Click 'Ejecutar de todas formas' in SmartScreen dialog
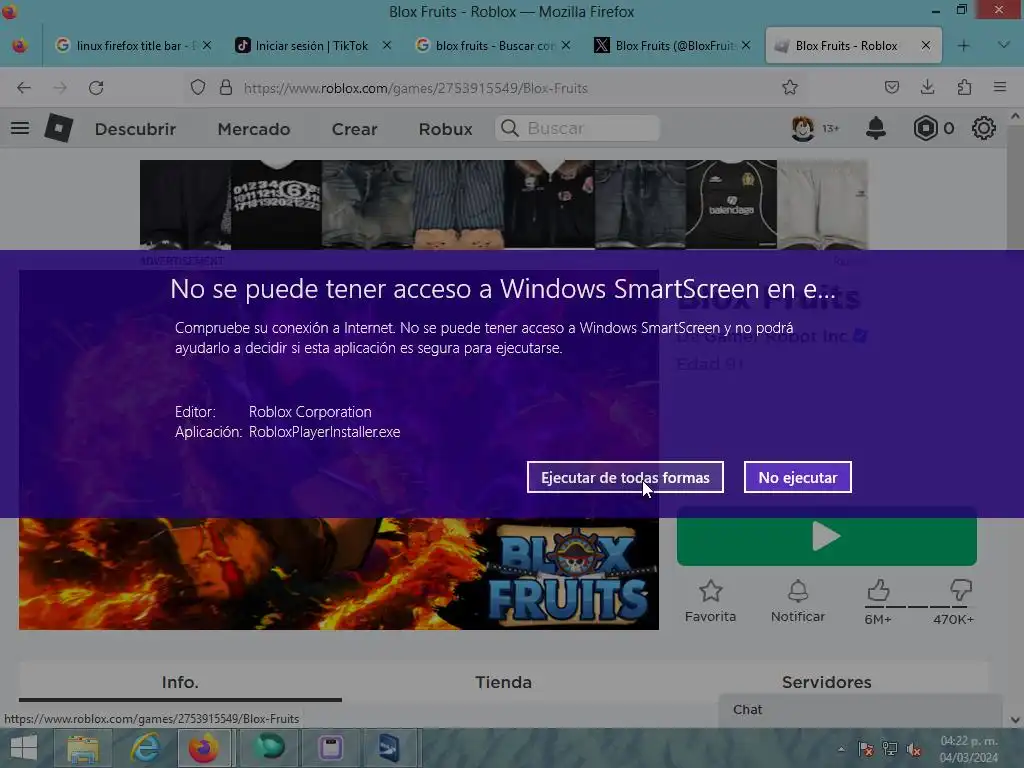 (625, 477)
